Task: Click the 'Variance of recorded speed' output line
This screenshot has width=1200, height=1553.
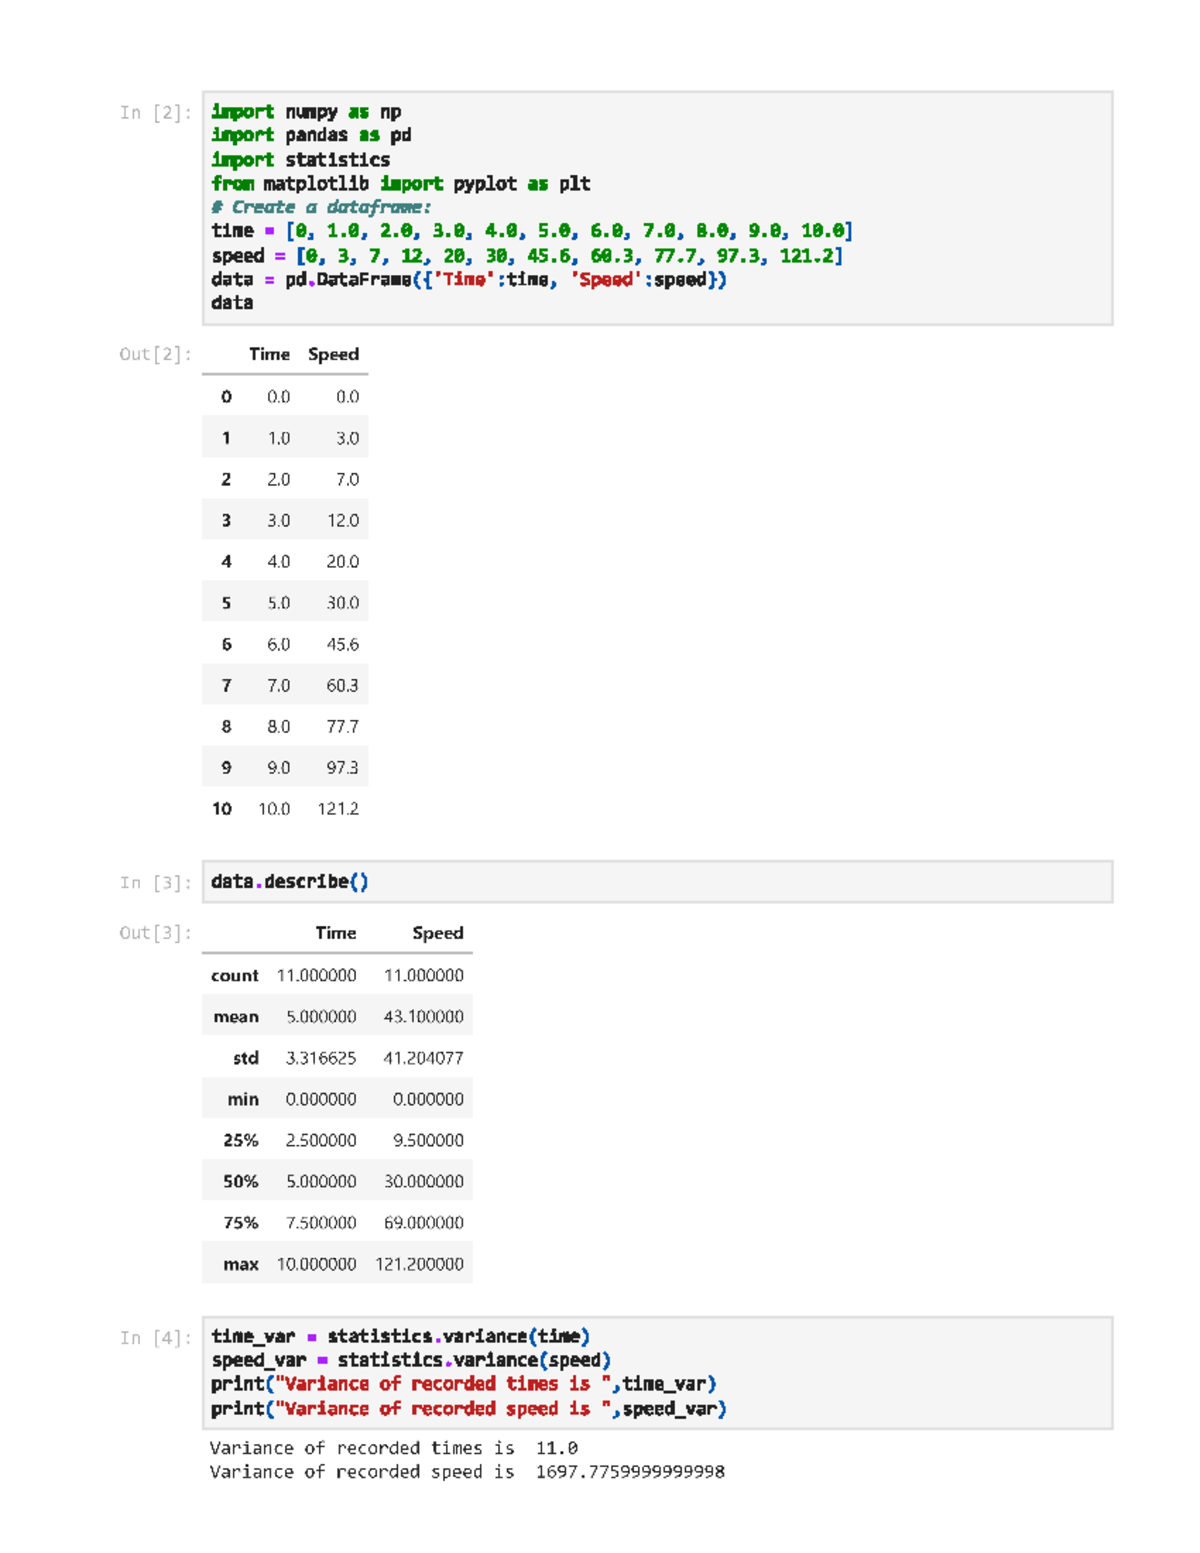Action: [x=466, y=1472]
